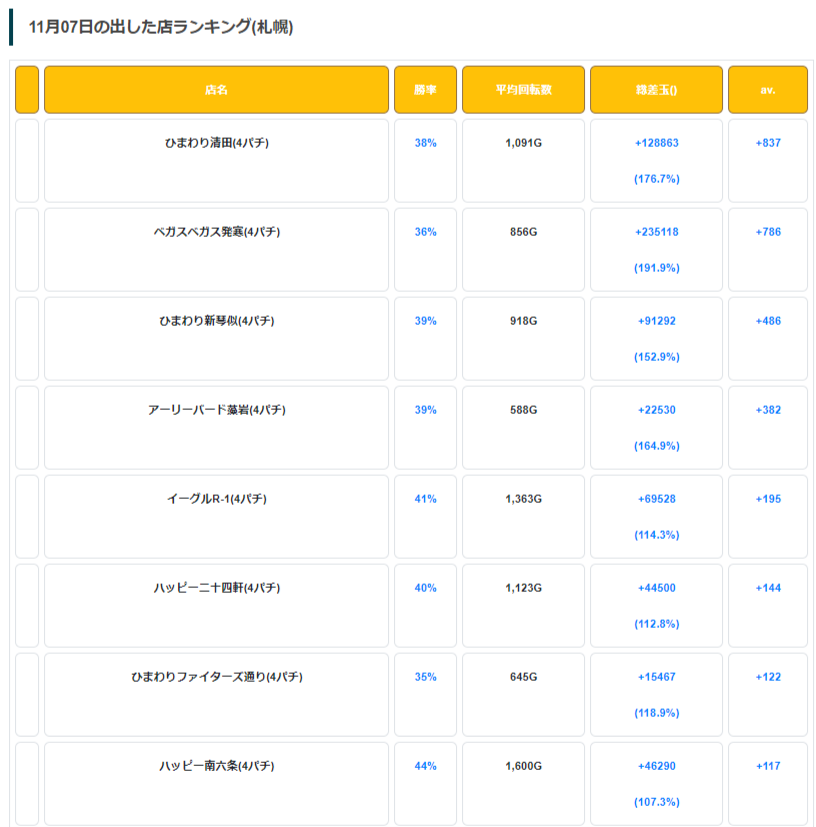Select the store アーリーバード藻岩(4パチ)
Viewport: 816px width, 827px height.
217,410
